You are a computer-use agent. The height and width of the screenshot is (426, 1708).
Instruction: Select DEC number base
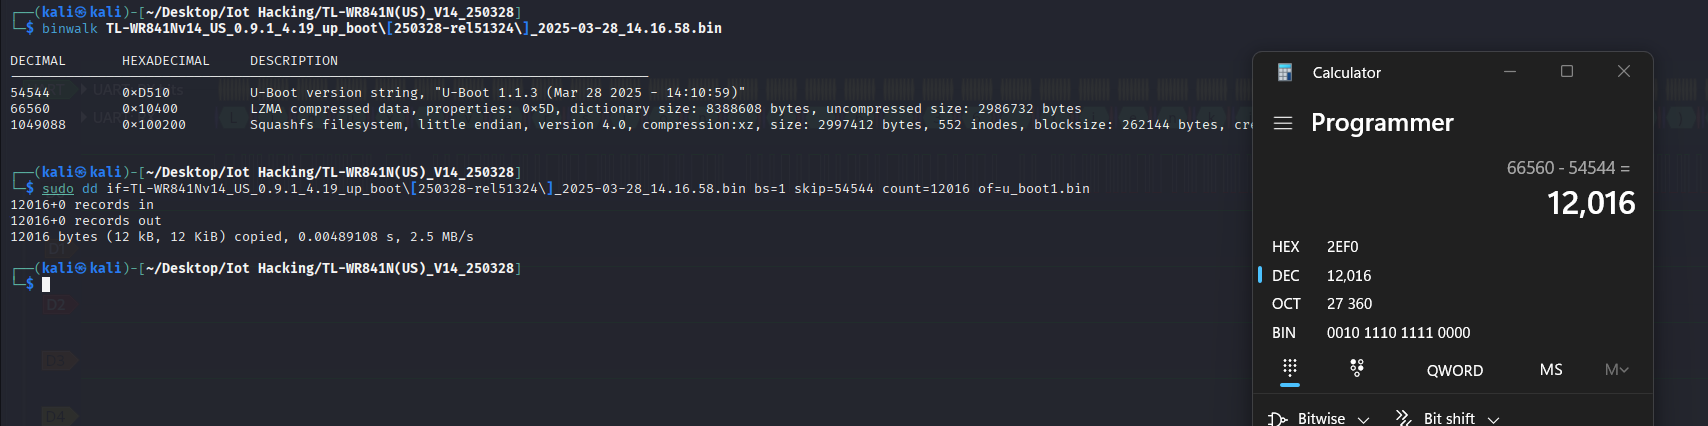coord(1286,276)
